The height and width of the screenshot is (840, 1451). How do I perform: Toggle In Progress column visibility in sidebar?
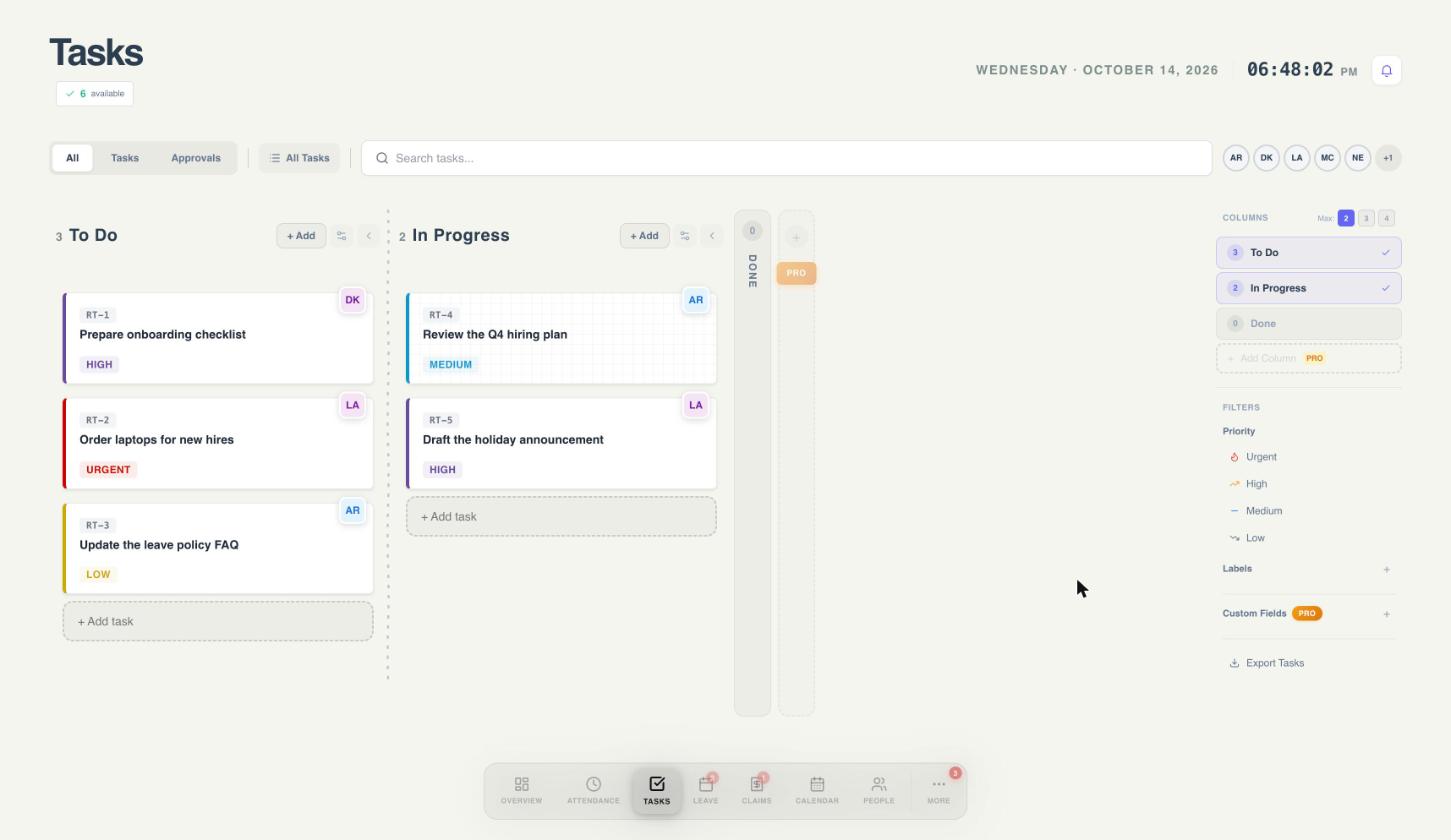coord(1309,288)
